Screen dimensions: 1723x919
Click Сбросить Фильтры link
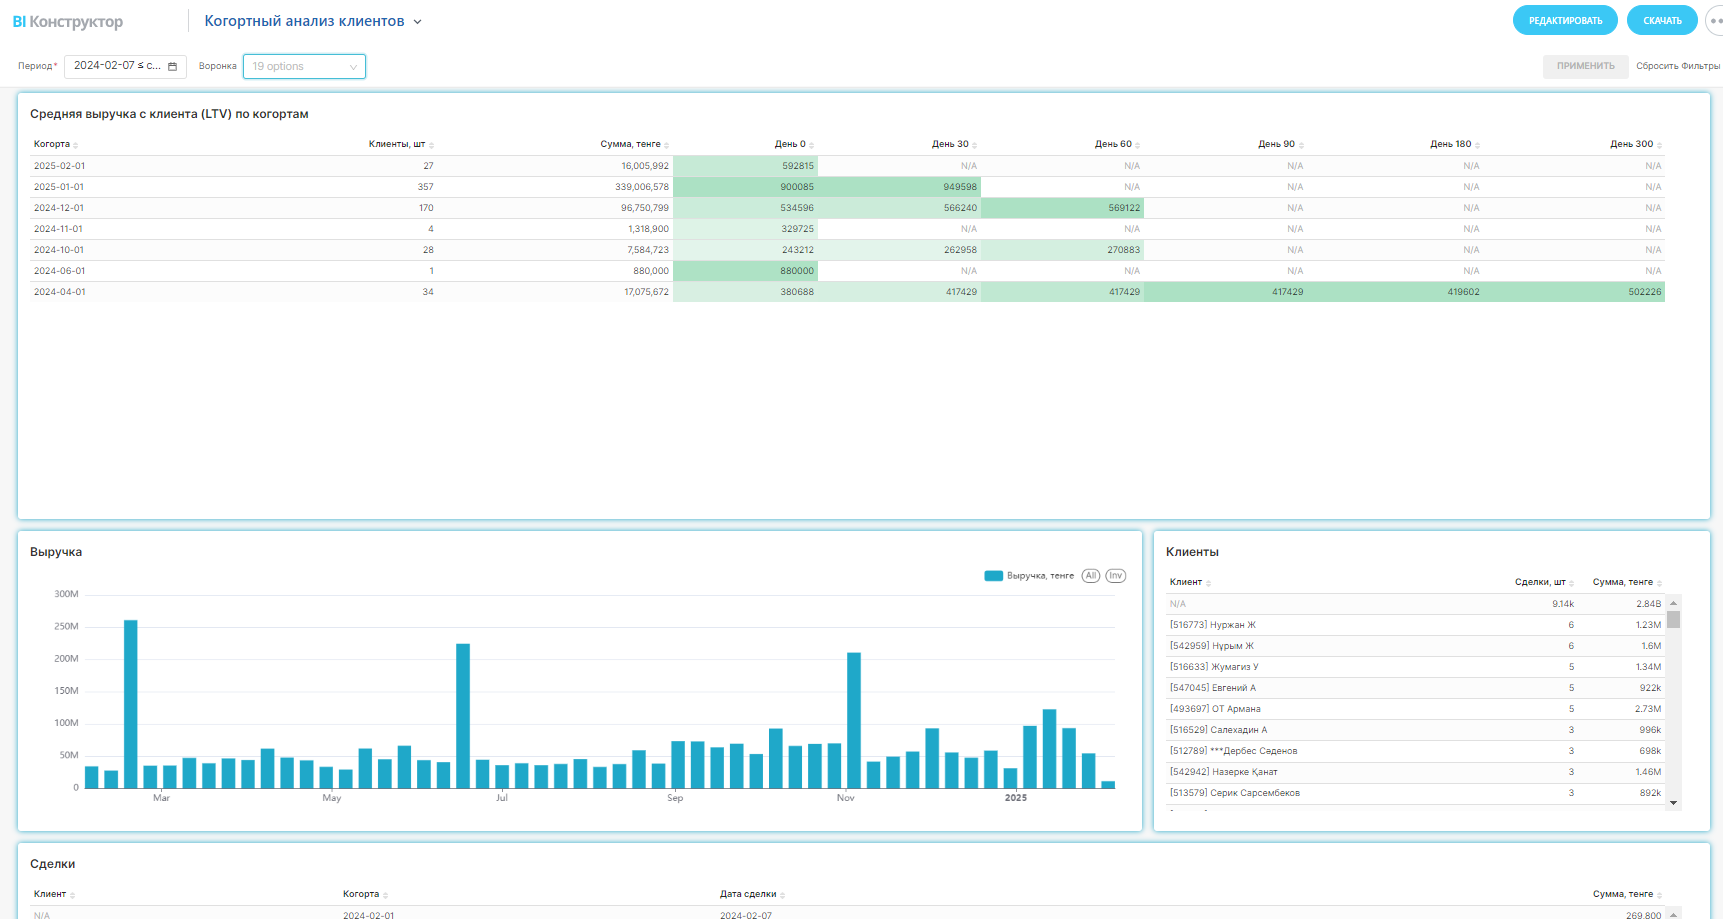(x=1677, y=66)
